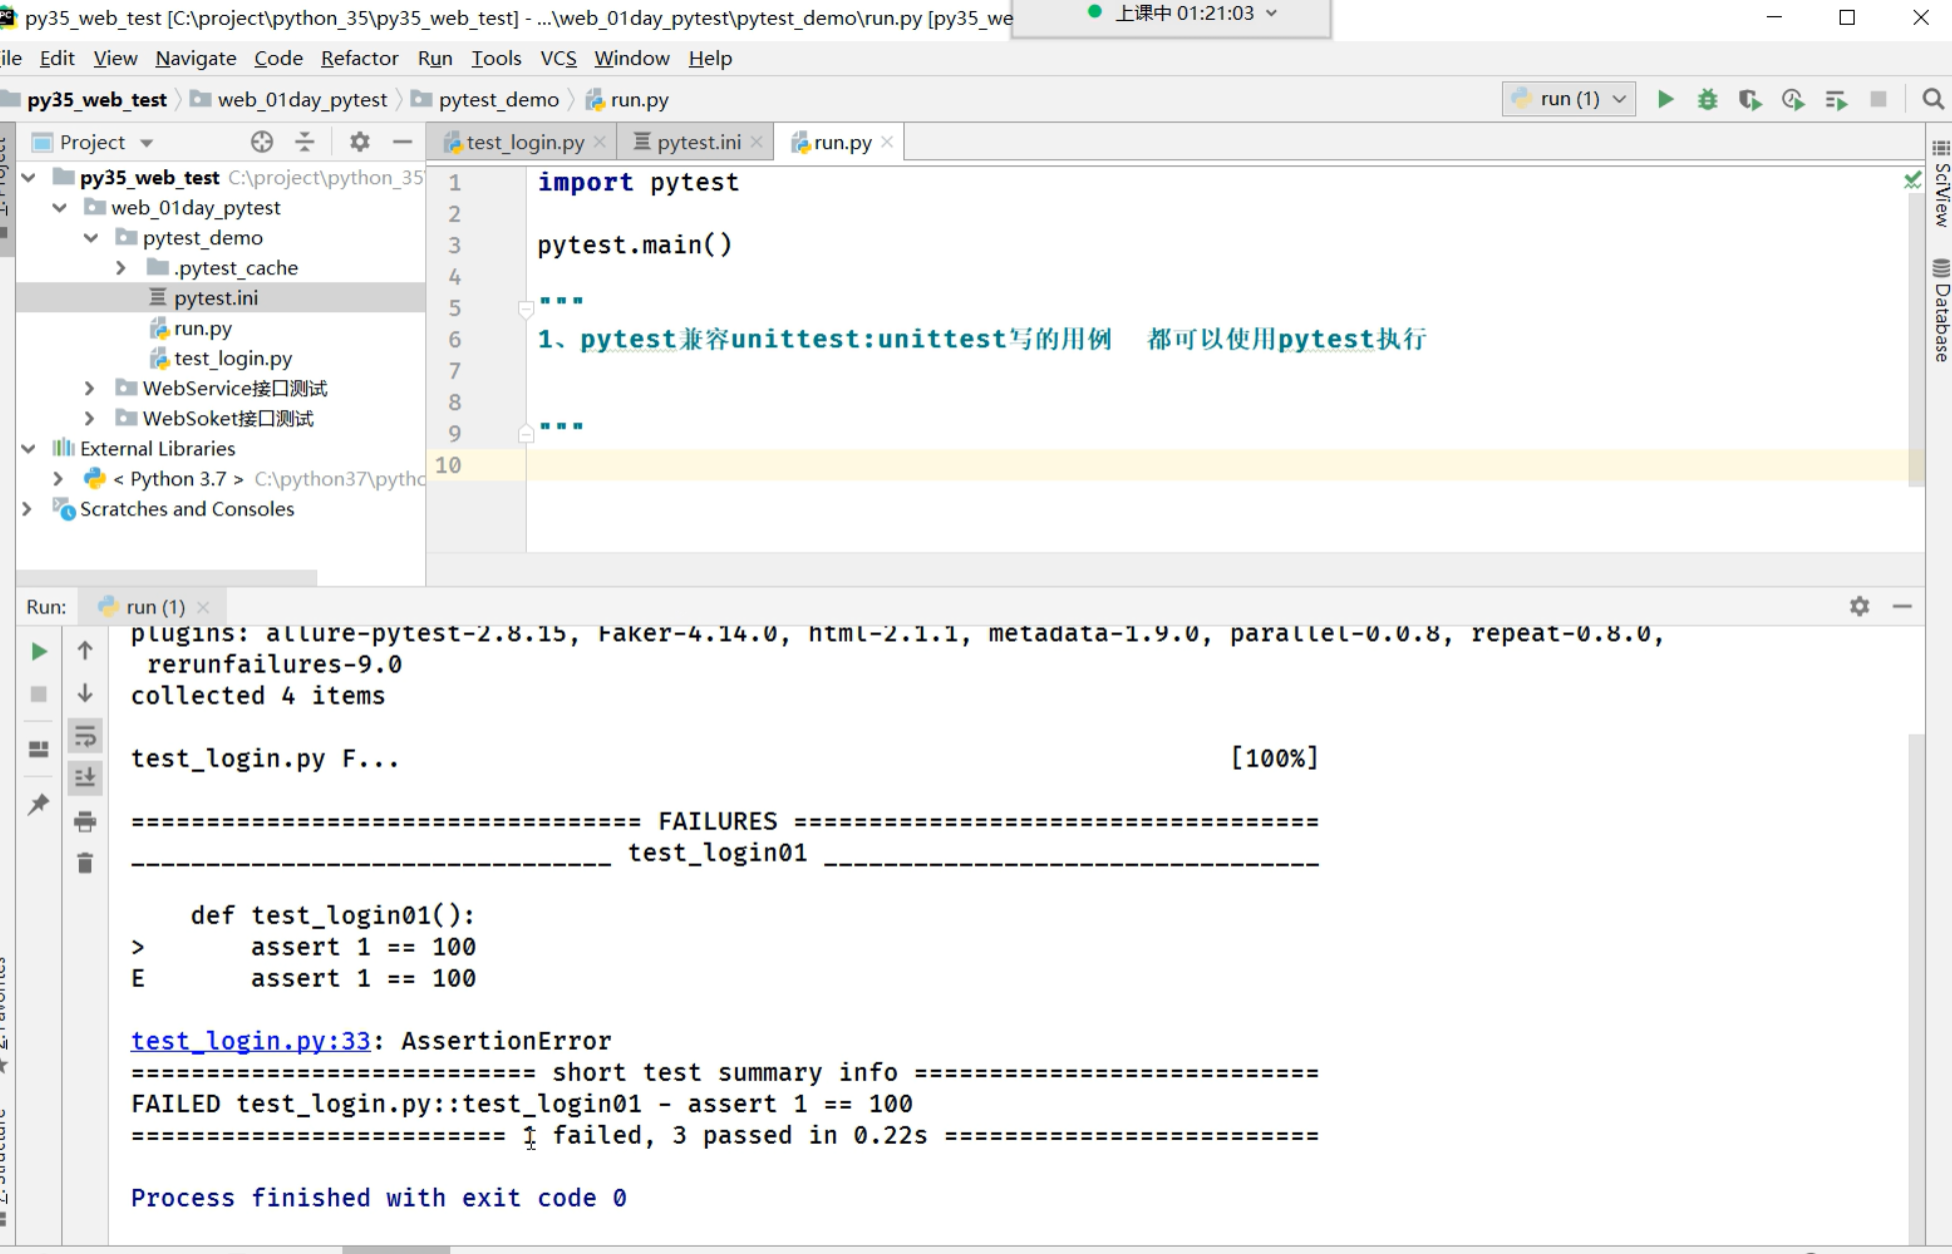The width and height of the screenshot is (1952, 1254).
Task: Click locate current file target icon
Action: (262, 142)
